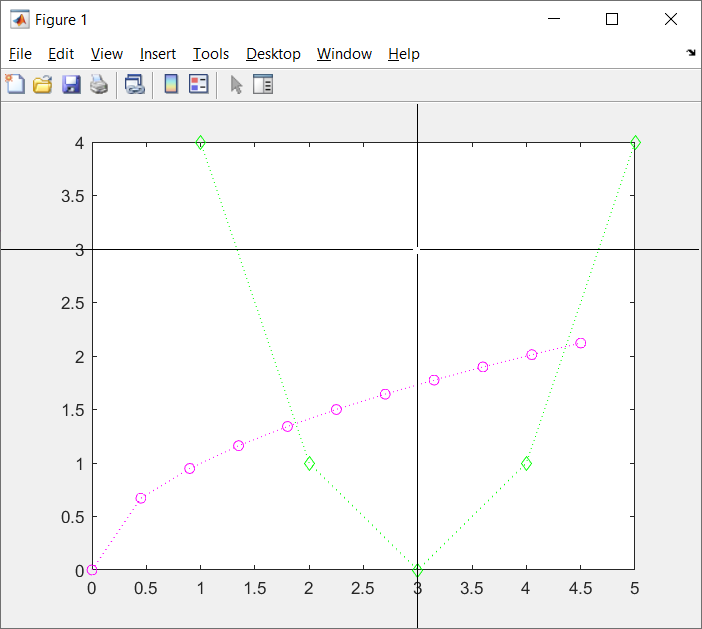This screenshot has height=629, width=702.
Task: Open the Help menu
Action: click(x=404, y=54)
